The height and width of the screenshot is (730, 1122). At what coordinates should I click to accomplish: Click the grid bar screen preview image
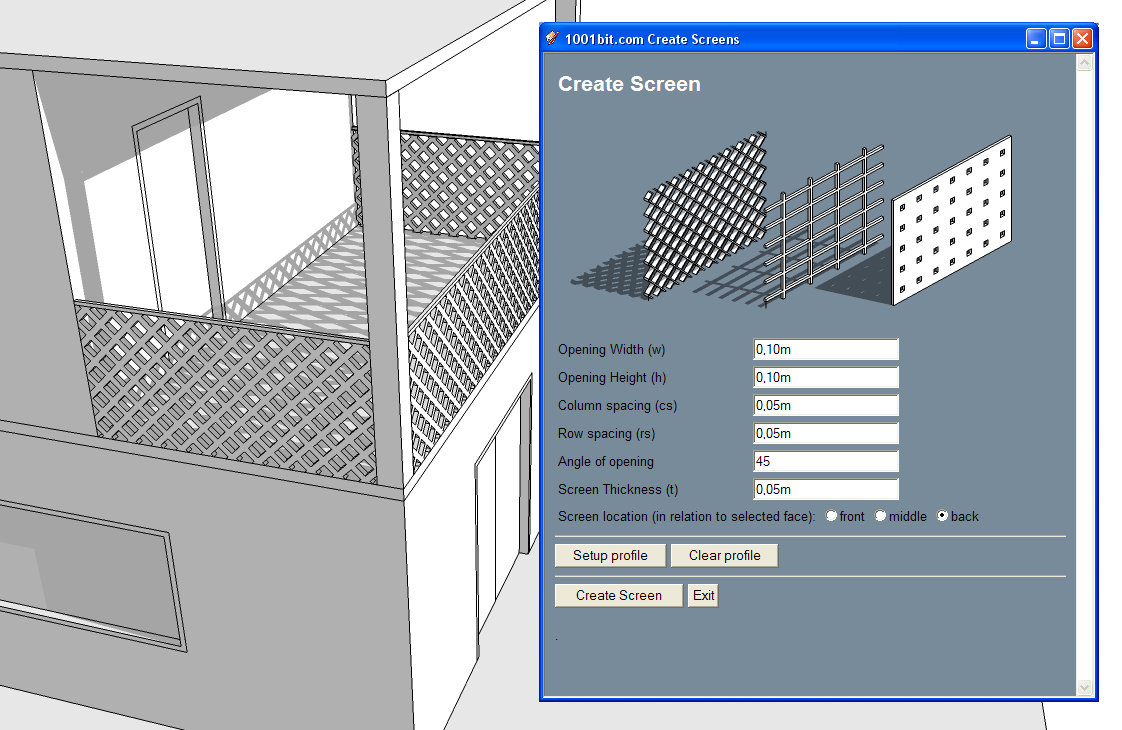click(x=824, y=225)
